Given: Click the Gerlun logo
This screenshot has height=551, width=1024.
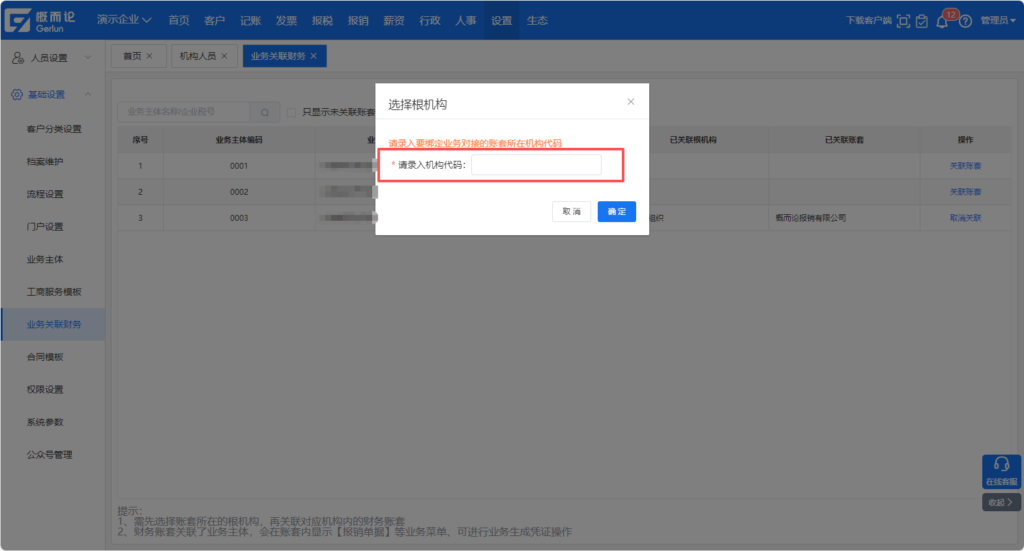Looking at the screenshot, I should coord(45,20).
